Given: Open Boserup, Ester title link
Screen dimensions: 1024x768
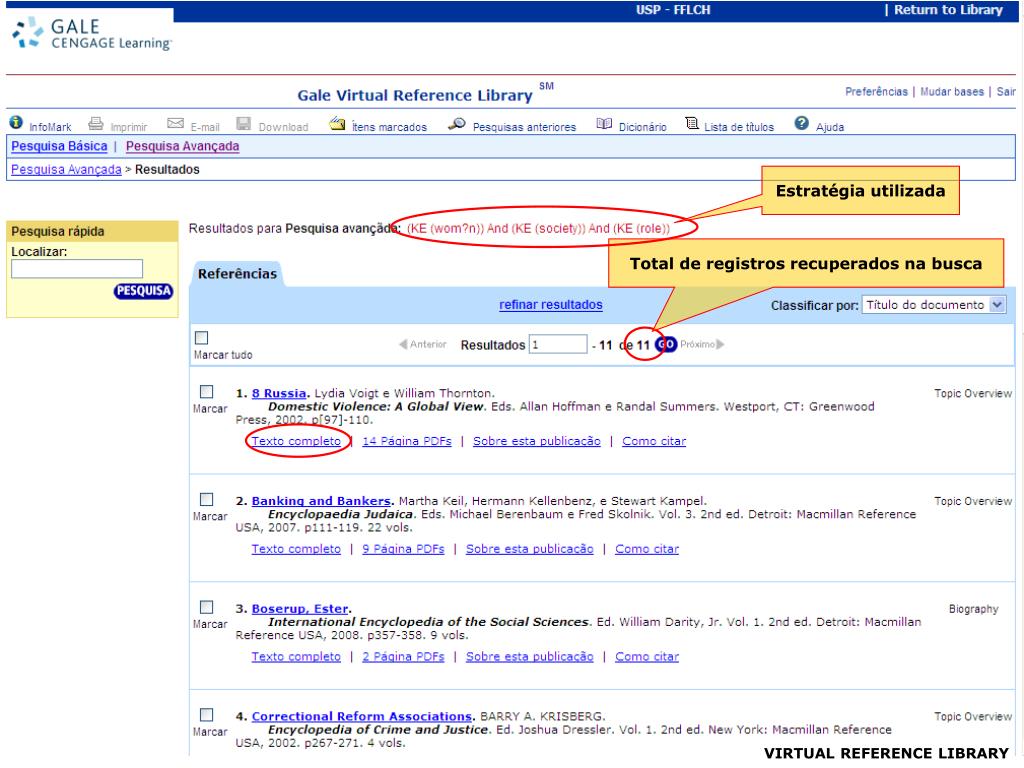Looking at the screenshot, I should coord(300,609).
